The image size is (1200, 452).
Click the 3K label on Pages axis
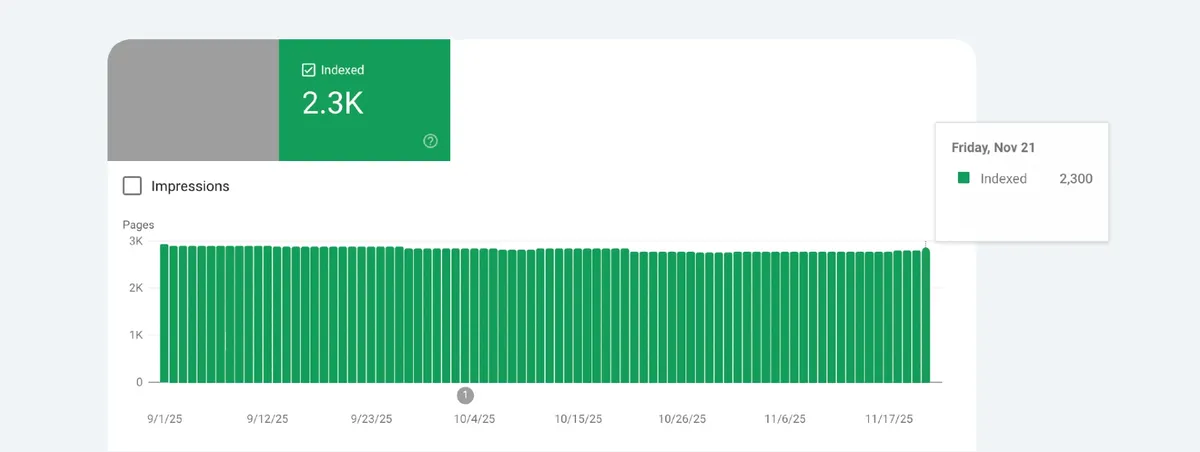(x=133, y=242)
